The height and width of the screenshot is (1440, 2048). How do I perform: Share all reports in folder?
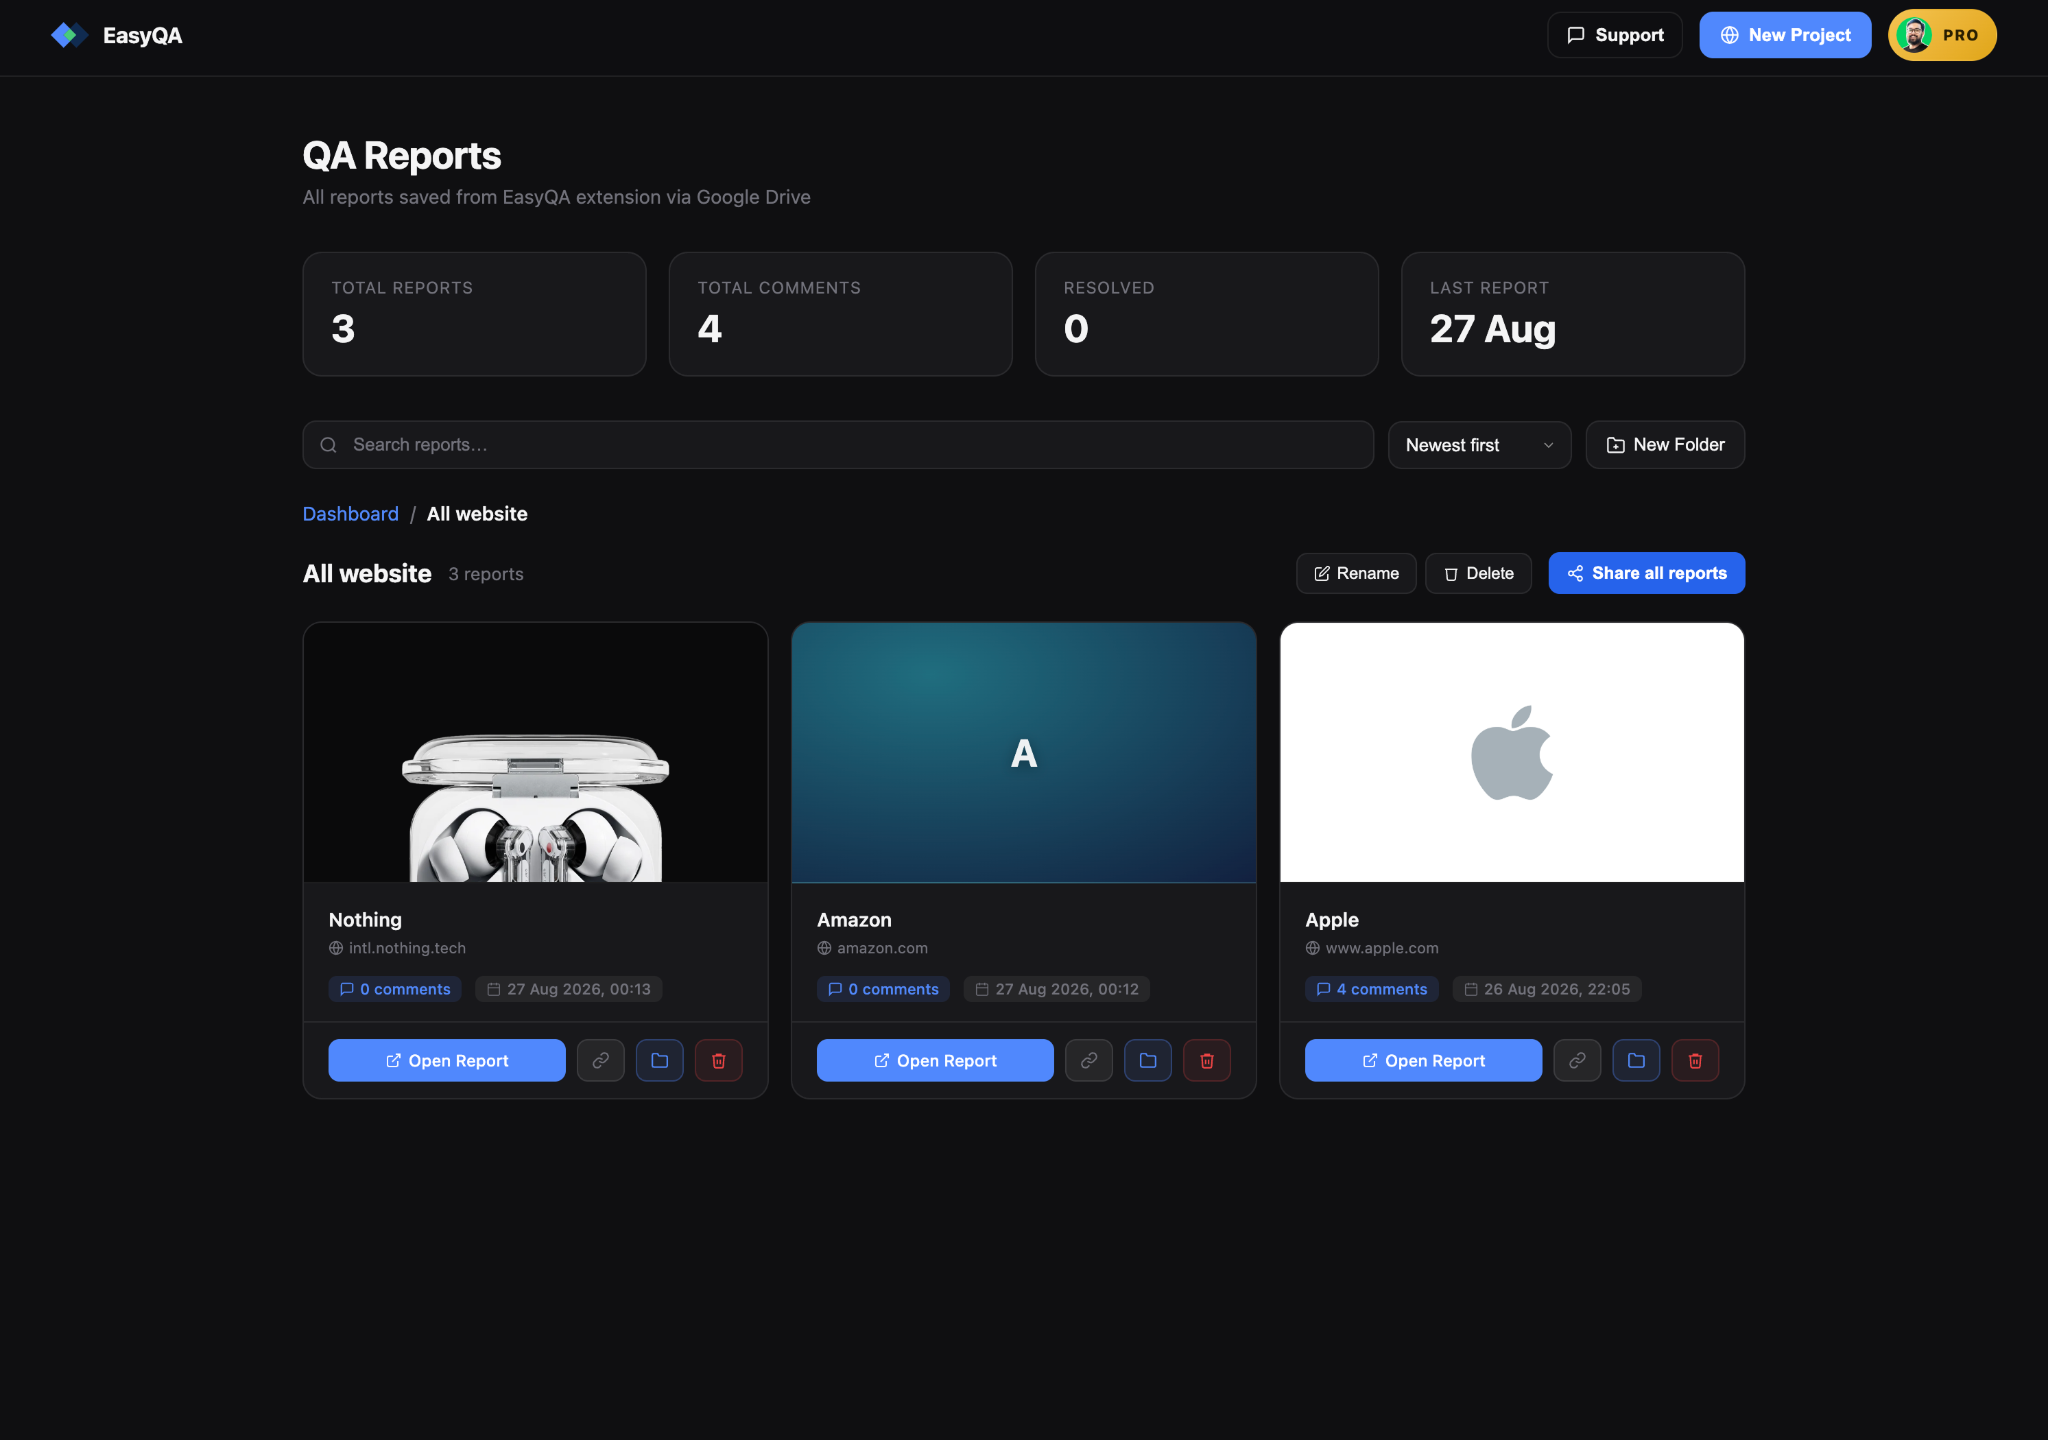[x=1647, y=573]
